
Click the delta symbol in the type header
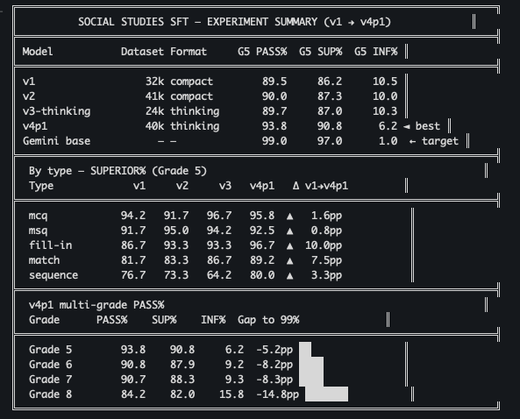pyautogui.click(x=296, y=186)
